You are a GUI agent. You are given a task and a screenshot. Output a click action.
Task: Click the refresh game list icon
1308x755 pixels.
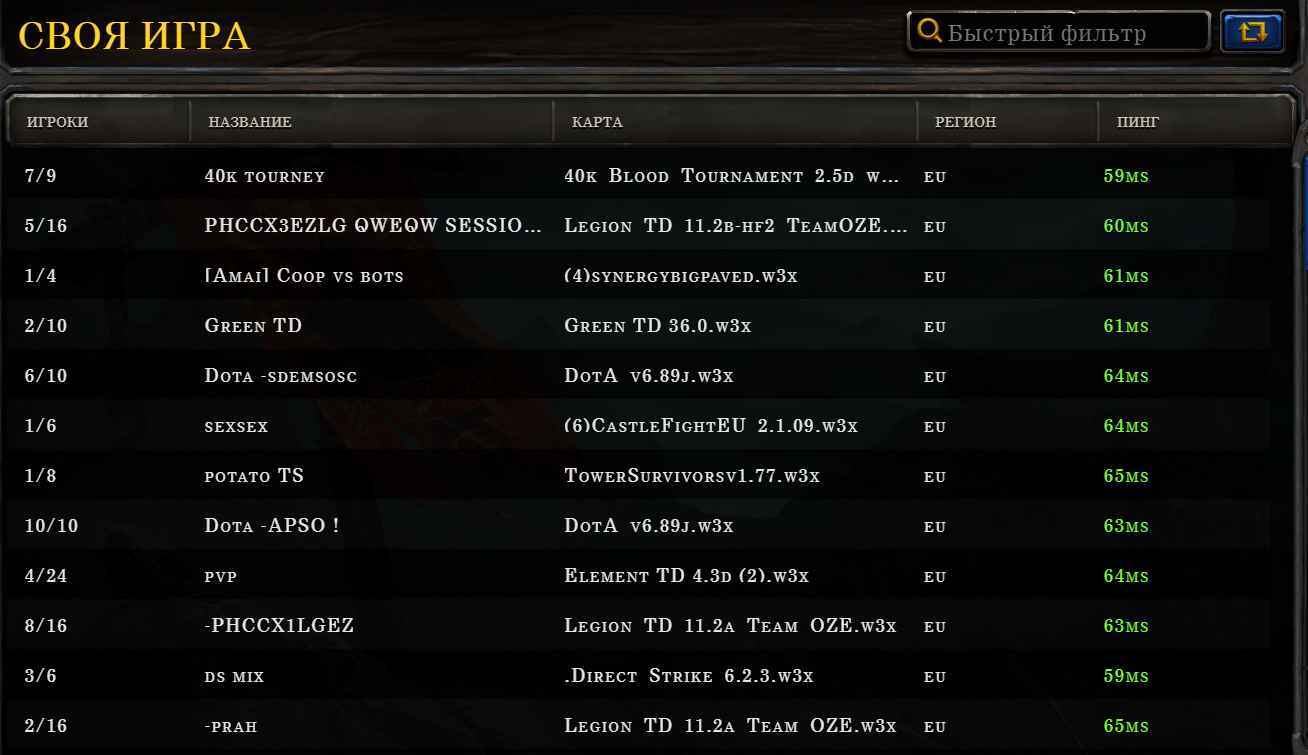click(1253, 31)
